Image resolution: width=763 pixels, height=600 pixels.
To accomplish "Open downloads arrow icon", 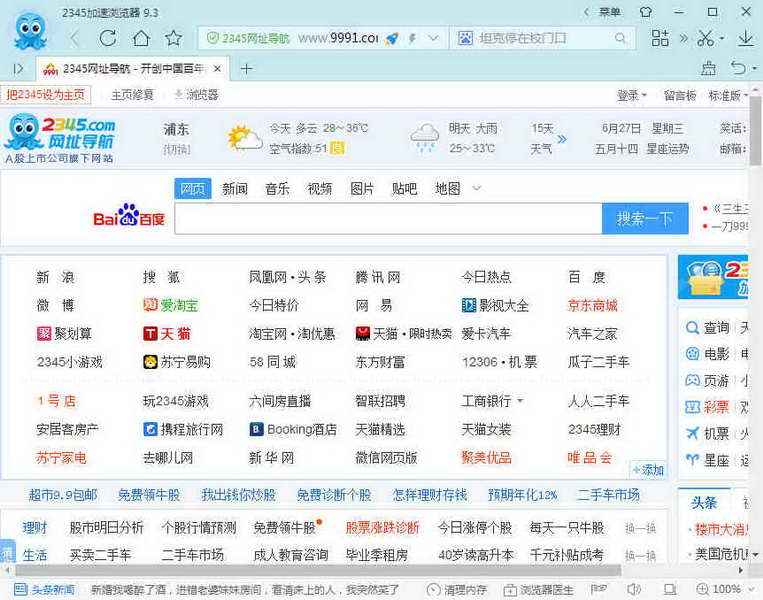I will pos(745,38).
